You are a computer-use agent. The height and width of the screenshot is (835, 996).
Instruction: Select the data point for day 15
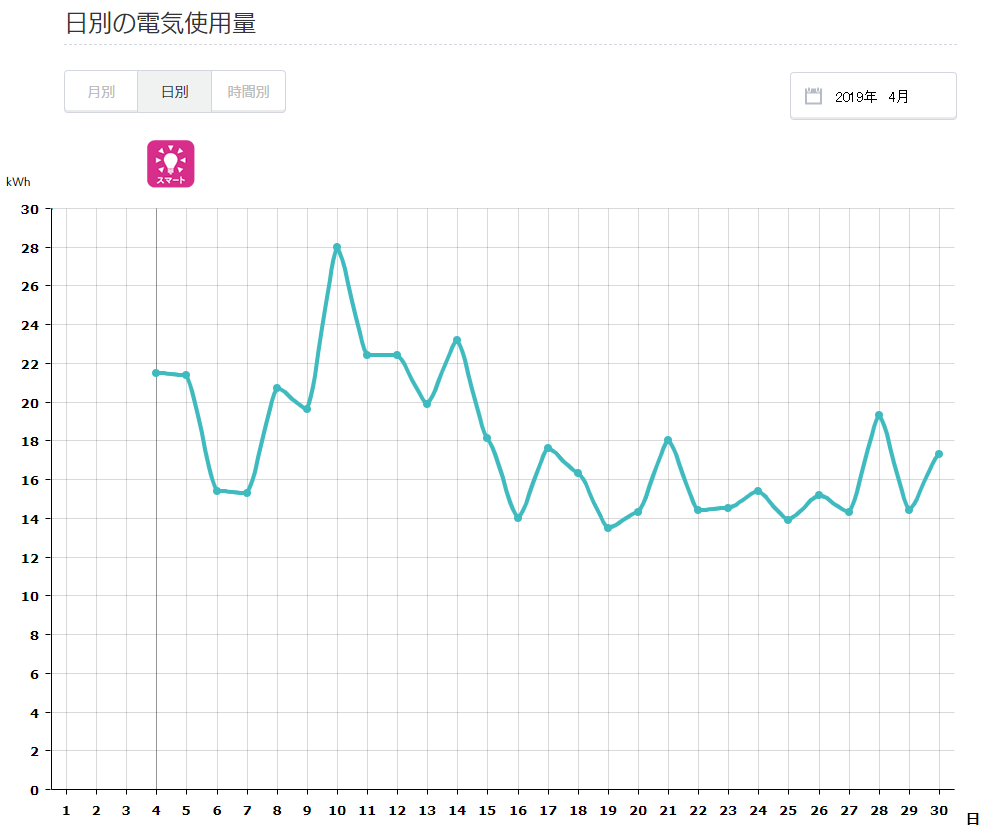pos(487,438)
